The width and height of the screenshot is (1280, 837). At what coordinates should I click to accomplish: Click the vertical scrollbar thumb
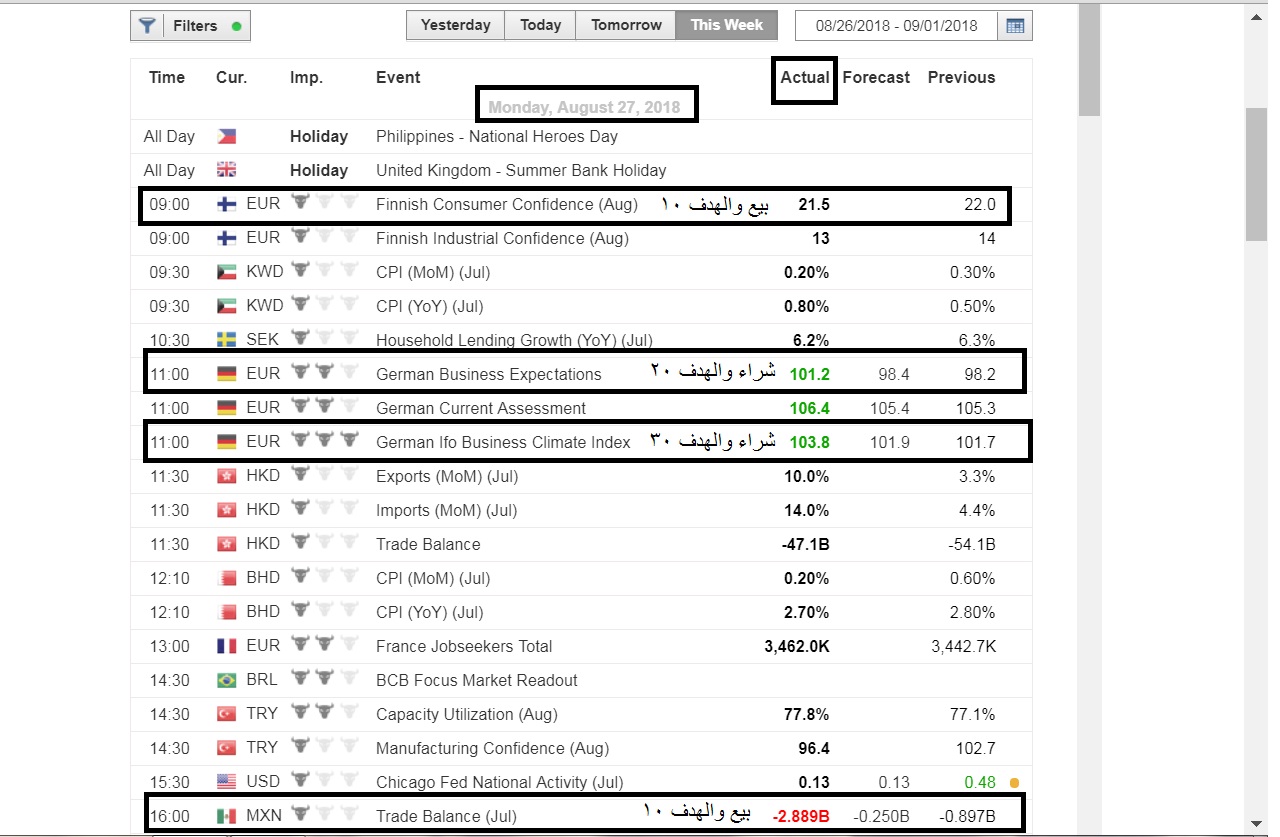tap(1256, 175)
